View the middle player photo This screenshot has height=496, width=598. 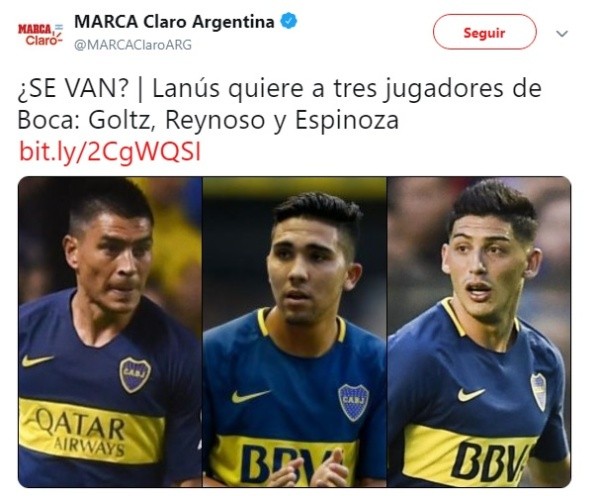click(x=294, y=332)
